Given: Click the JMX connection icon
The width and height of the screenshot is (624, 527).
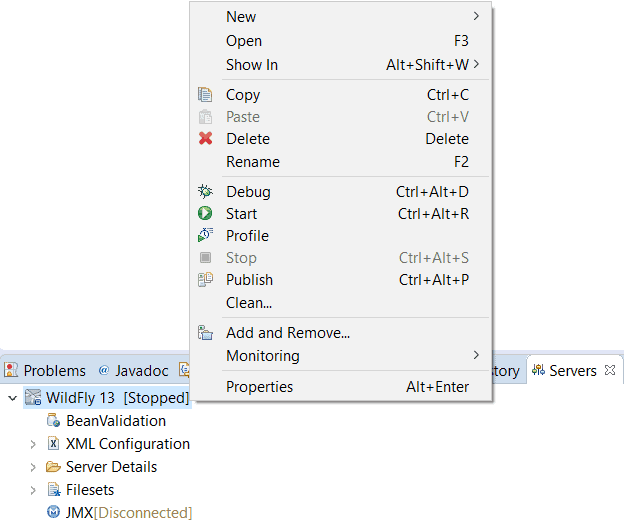Looking at the screenshot, I should [x=53, y=512].
